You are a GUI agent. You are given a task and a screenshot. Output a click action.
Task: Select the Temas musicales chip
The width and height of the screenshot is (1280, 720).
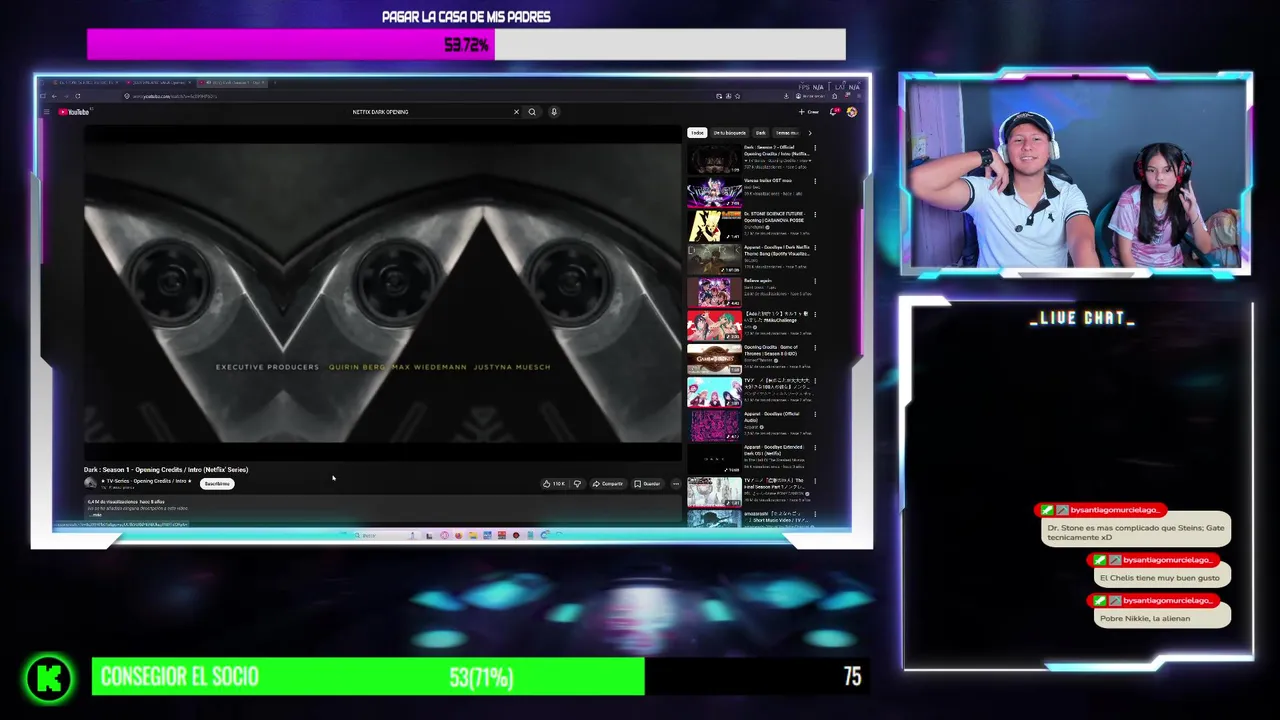pyautogui.click(x=788, y=132)
